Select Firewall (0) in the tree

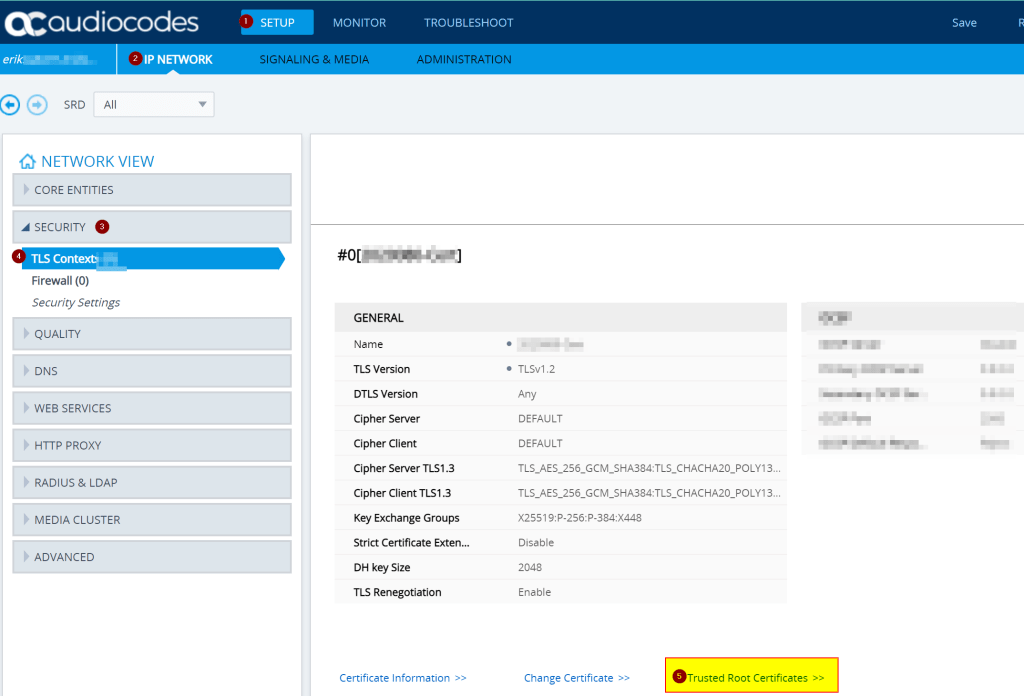click(x=60, y=281)
